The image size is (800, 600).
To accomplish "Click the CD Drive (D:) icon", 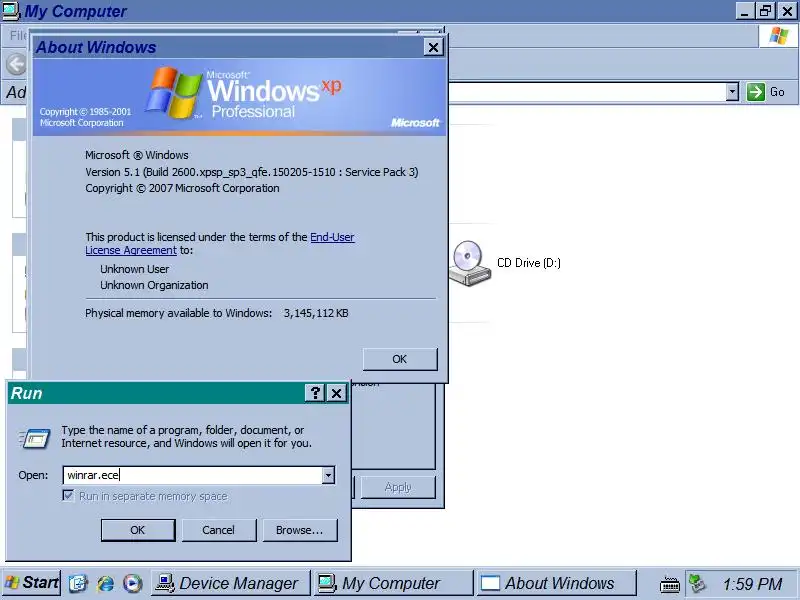I will (x=470, y=263).
